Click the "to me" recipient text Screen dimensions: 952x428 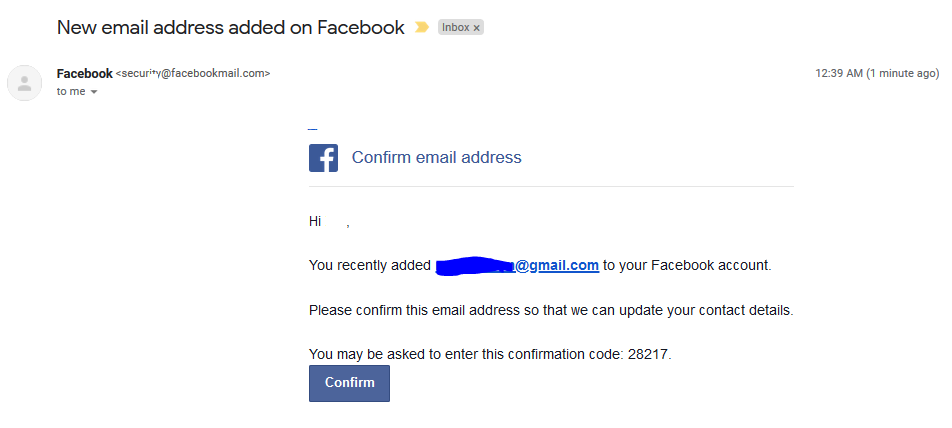pyautogui.click(x=71, y=92)
